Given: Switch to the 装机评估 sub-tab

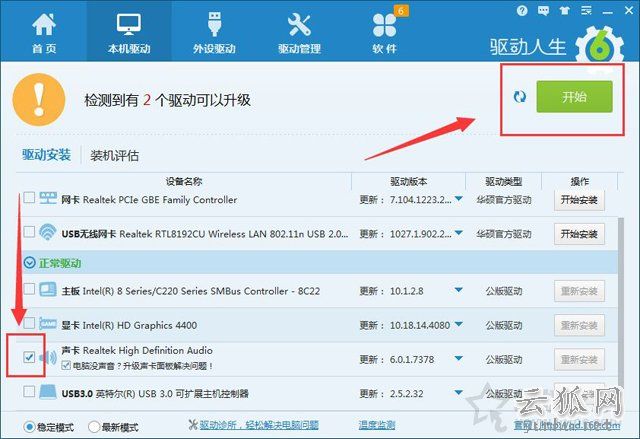Looking at the screenshot, I should coord(114,155).
